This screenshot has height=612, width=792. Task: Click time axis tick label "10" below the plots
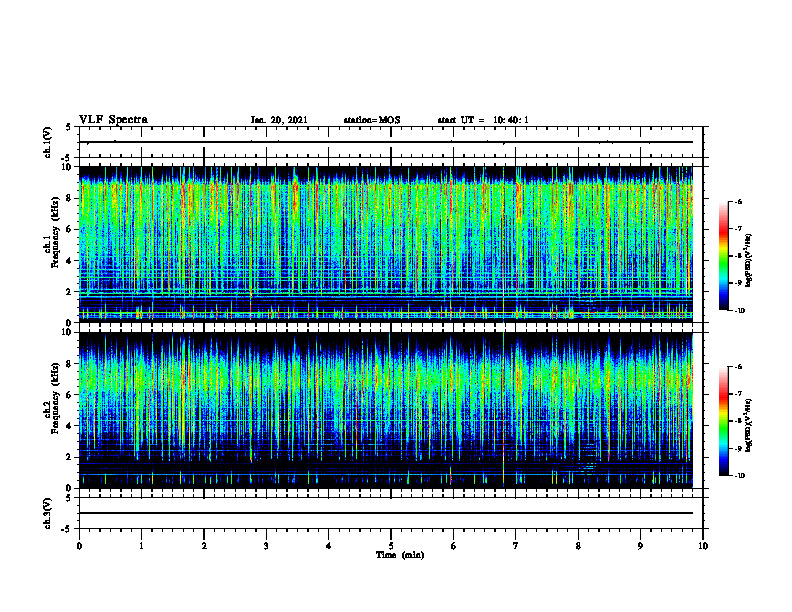coord(703,546)
